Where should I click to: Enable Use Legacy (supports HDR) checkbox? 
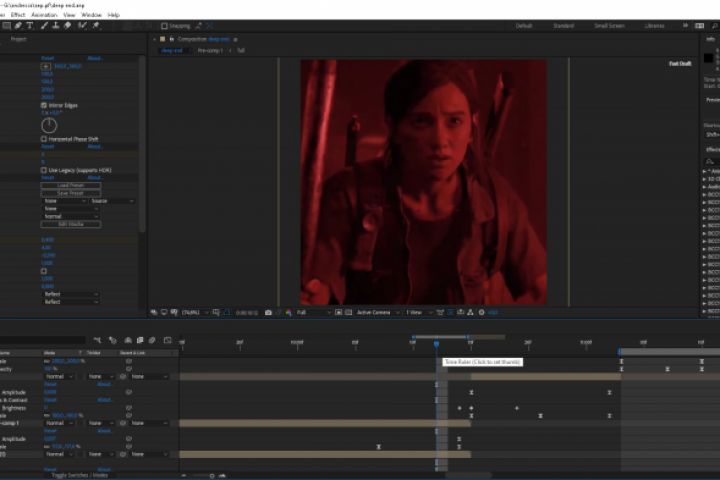coord(44,170)
